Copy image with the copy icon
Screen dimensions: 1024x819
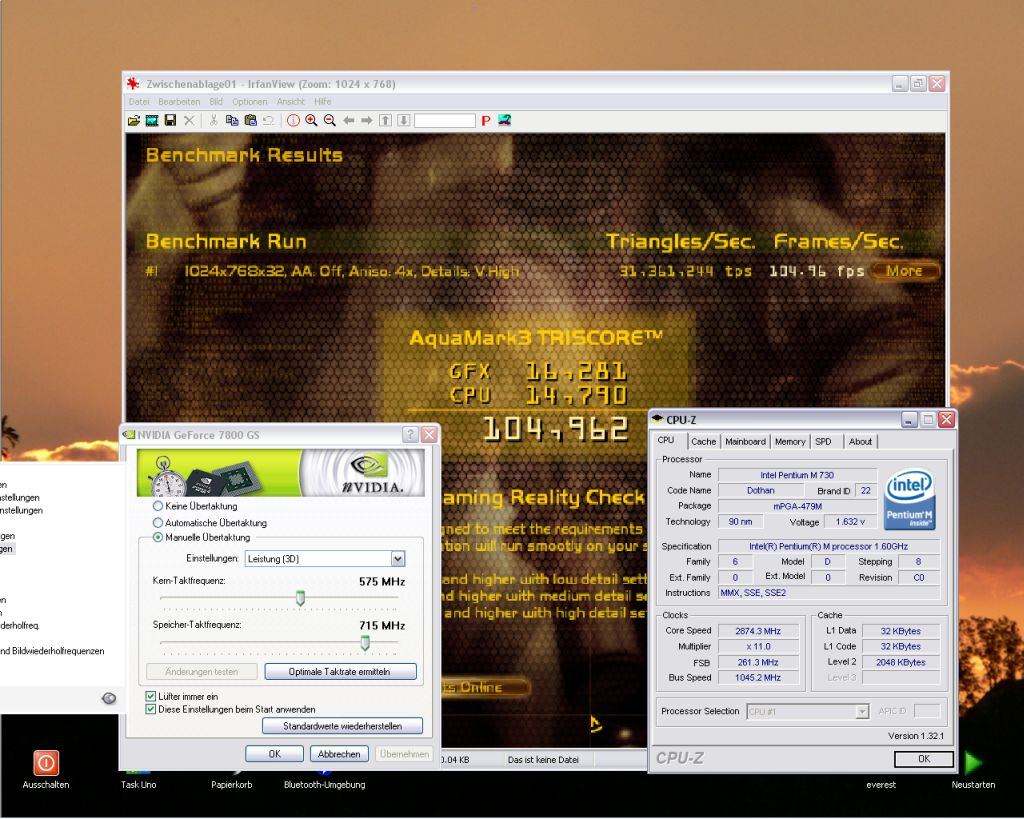[x=232, y=121]
